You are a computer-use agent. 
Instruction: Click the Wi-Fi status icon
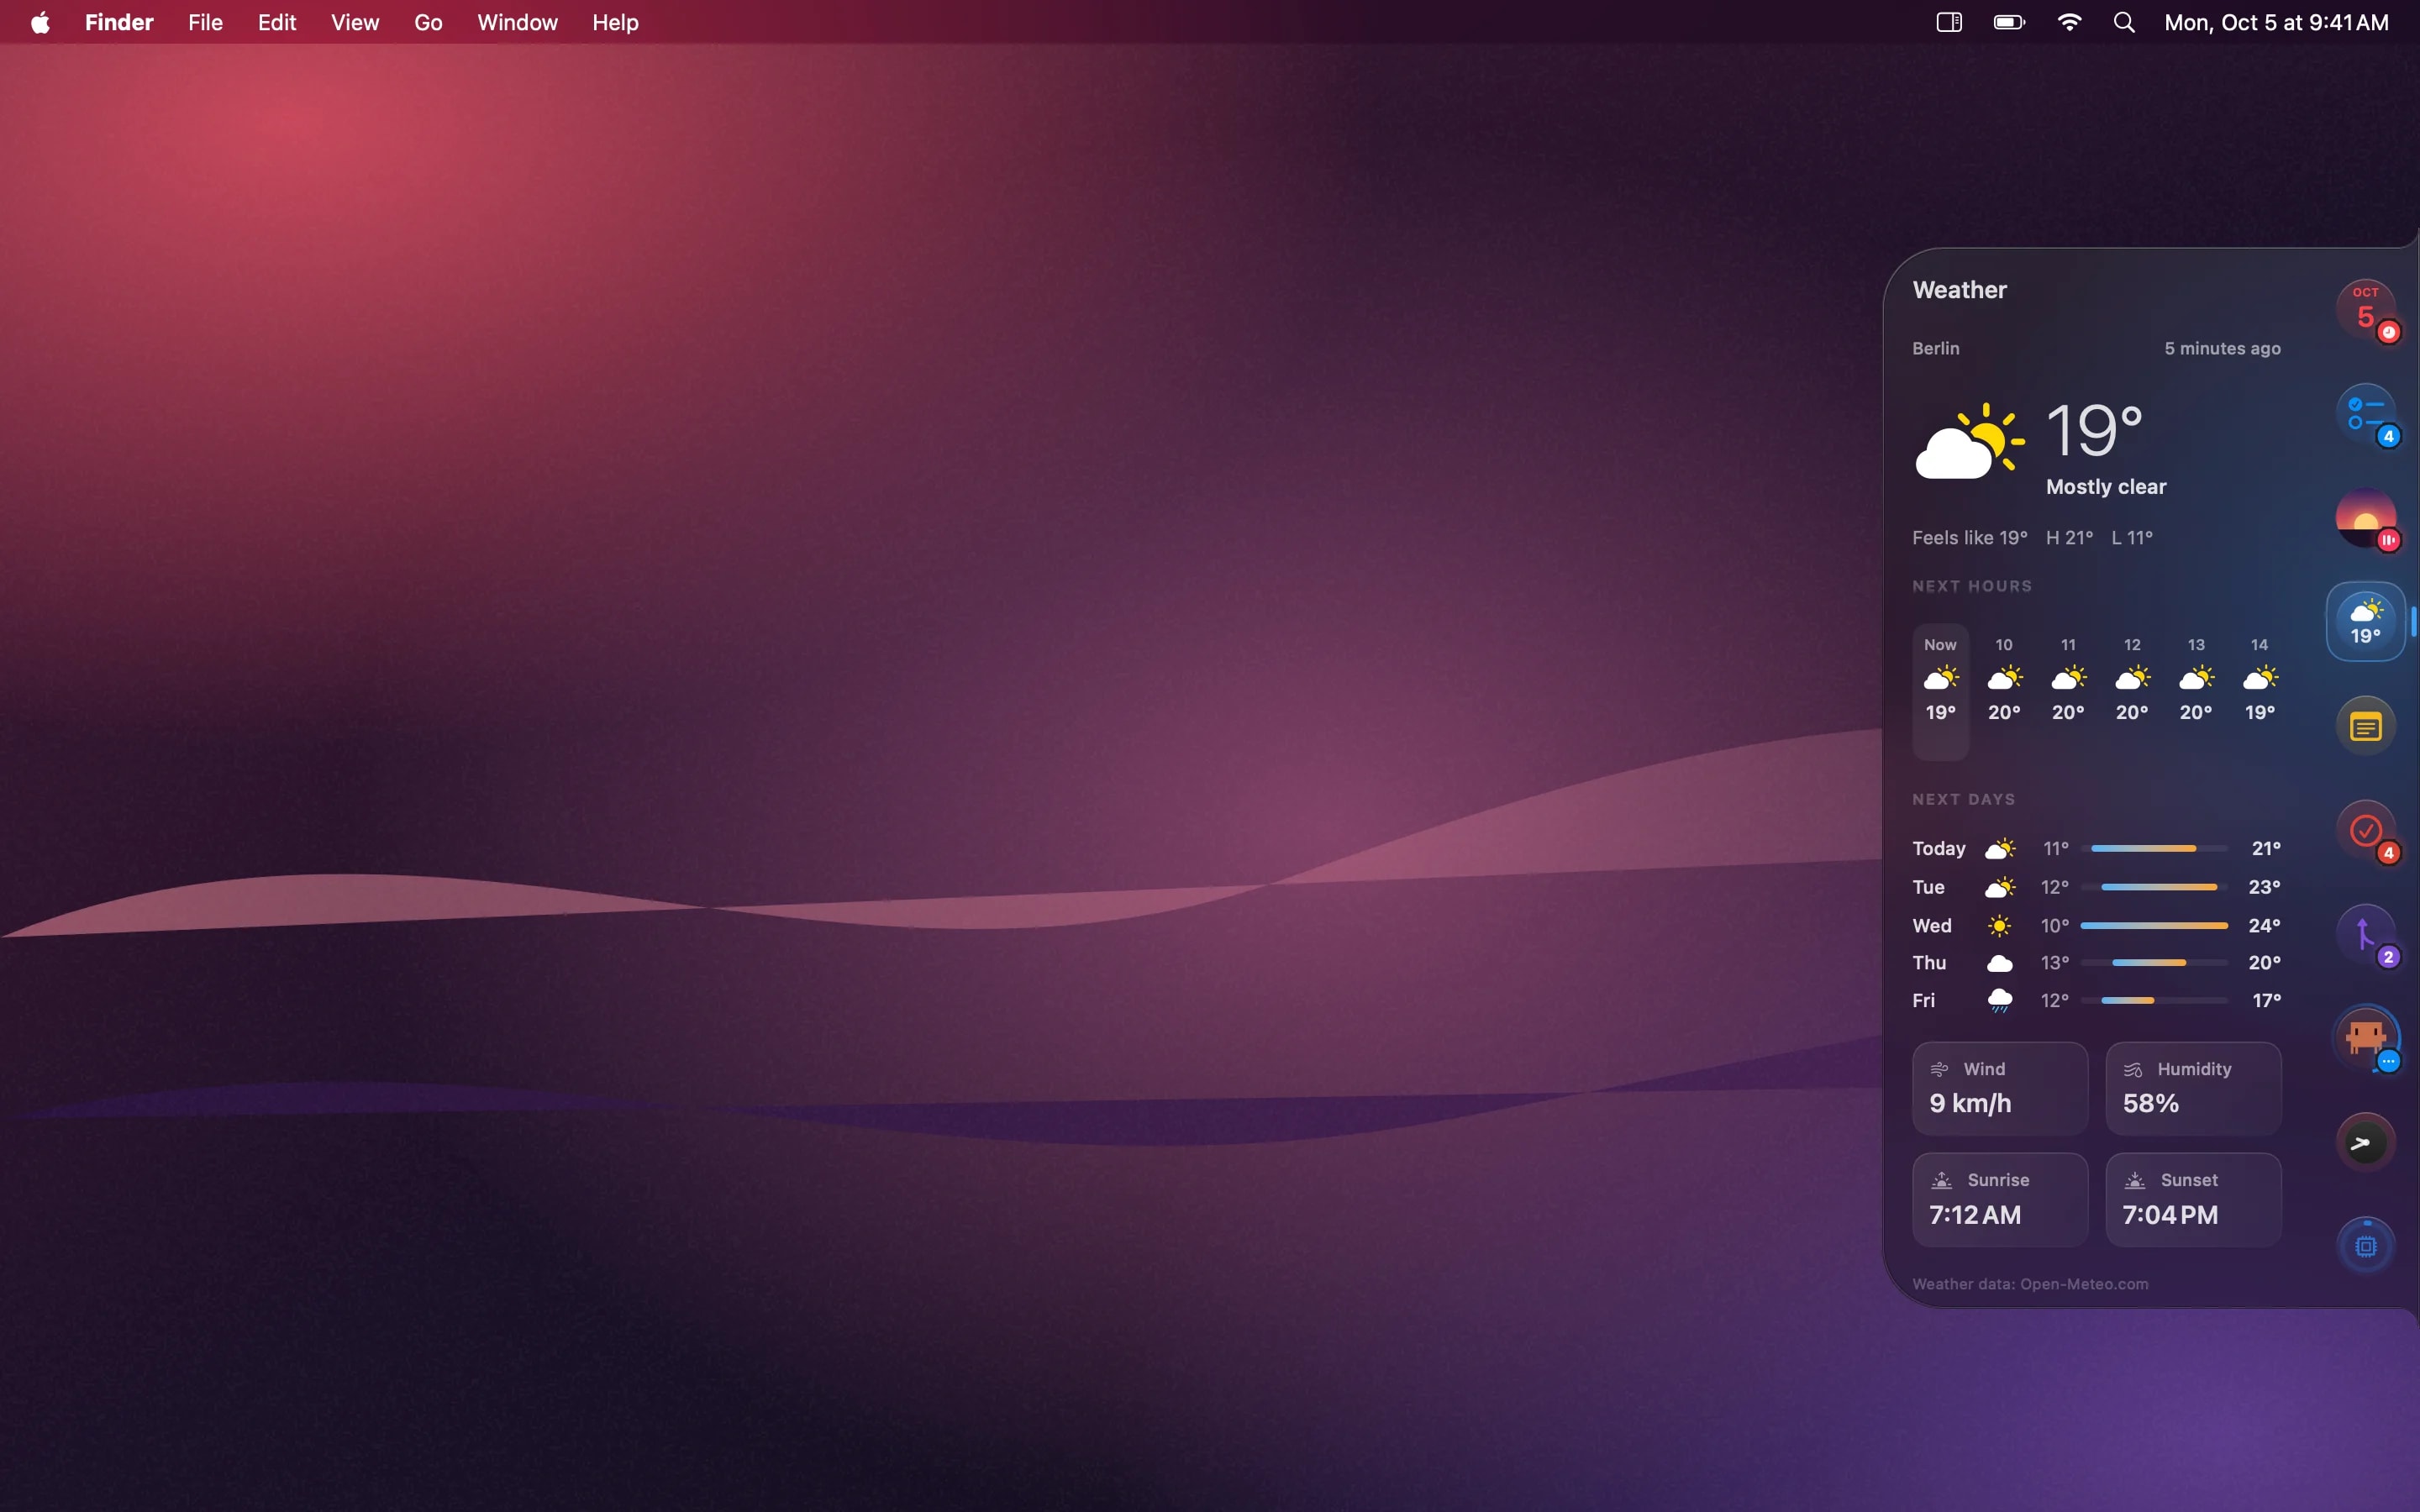[2069, 22]
